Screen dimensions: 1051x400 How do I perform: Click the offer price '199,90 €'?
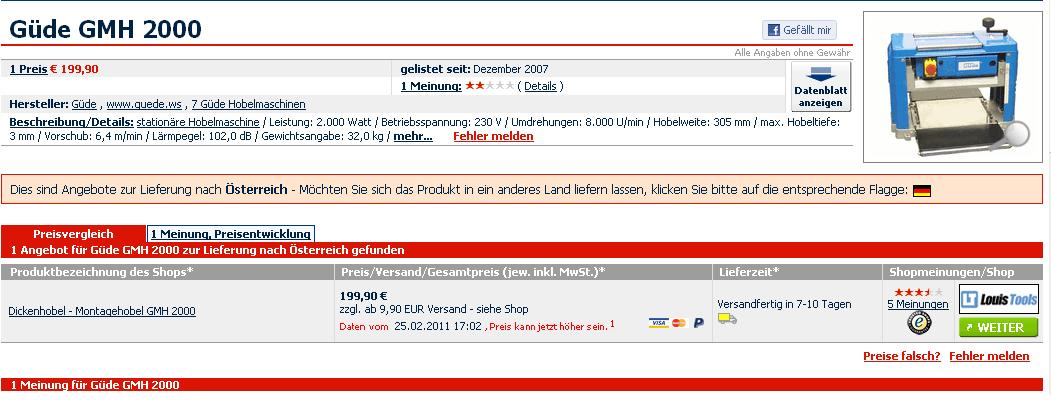(x=363, y=295)
